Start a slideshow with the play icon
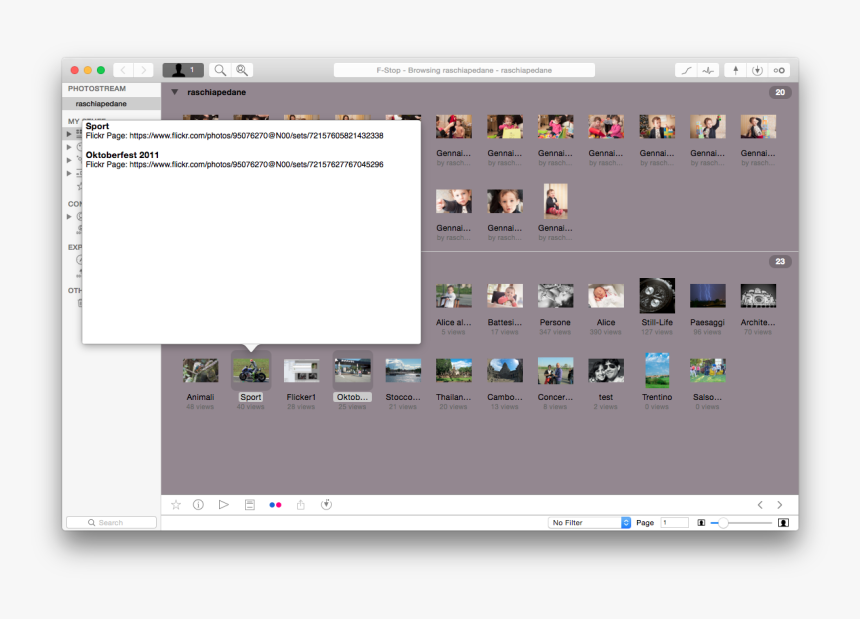Image resolution: width=860 pixels, height=619 pixels. (x=224, y=505)
